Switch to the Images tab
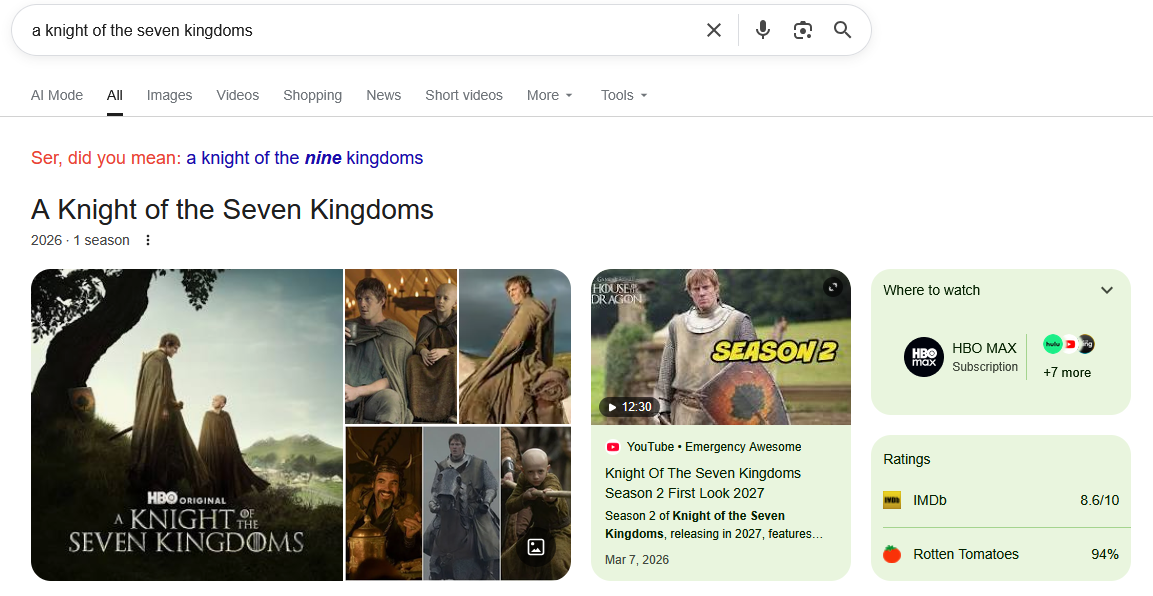 click(x=169, y=96)
